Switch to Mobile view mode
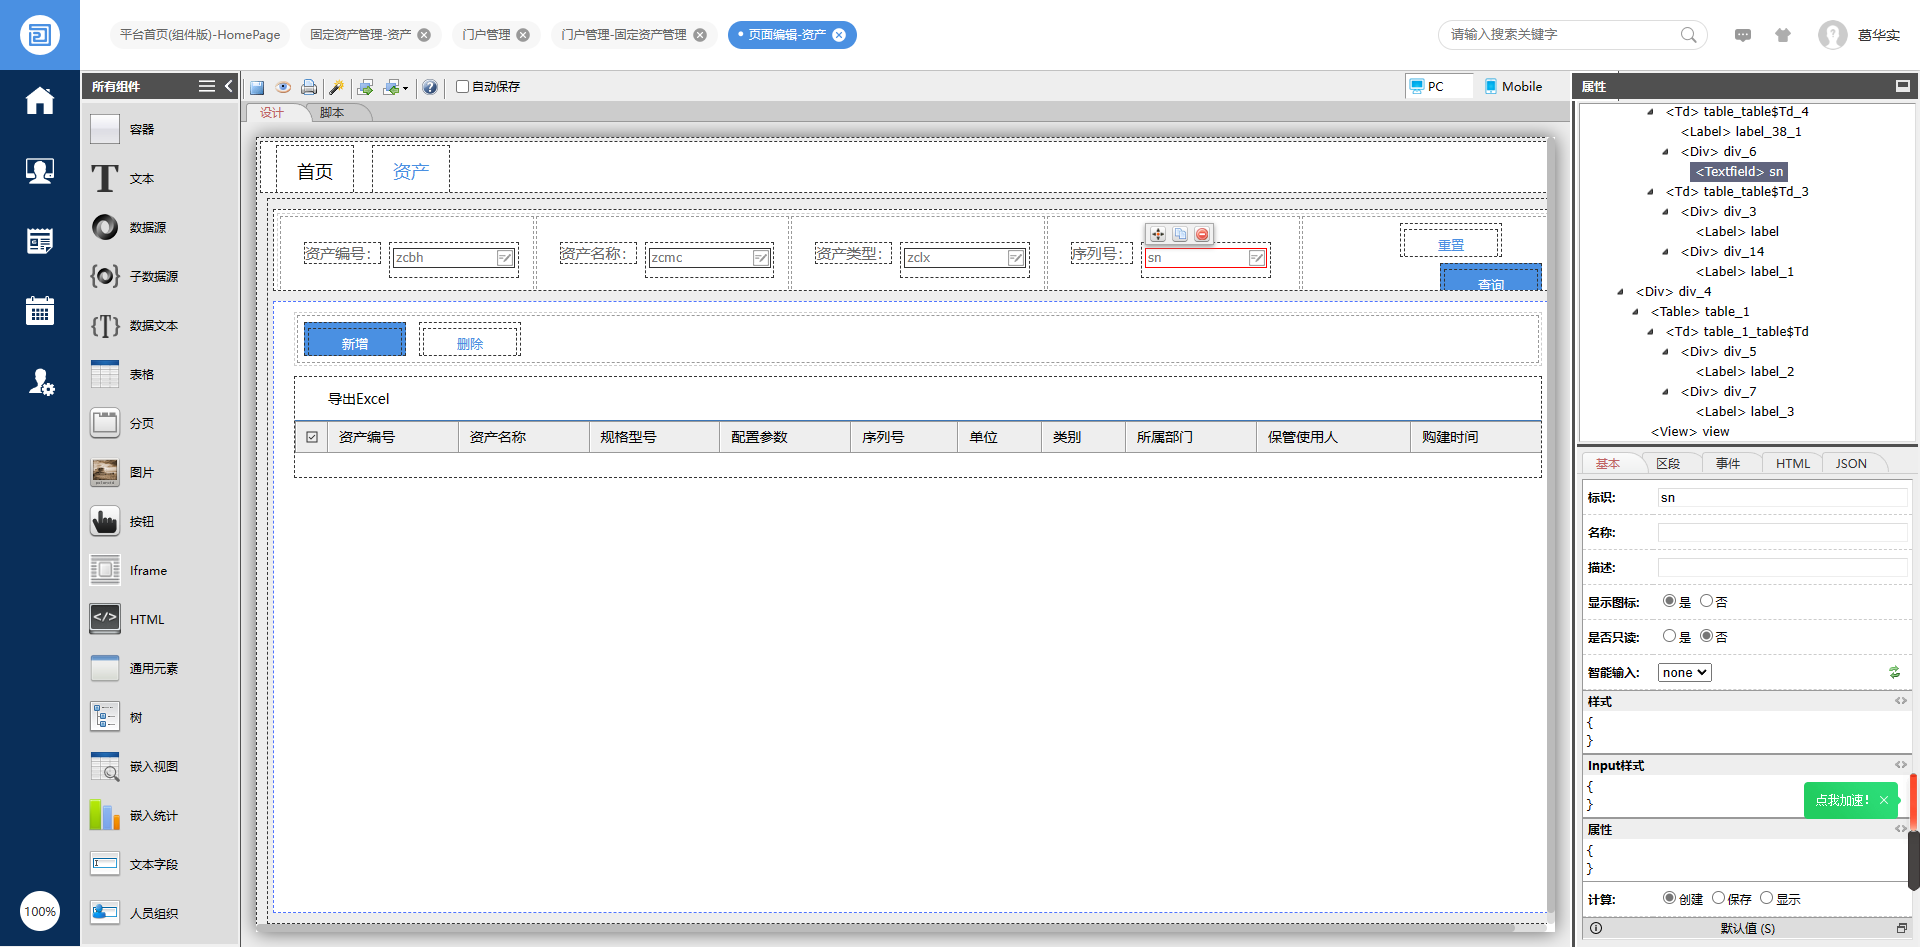 pos(1513,87)
